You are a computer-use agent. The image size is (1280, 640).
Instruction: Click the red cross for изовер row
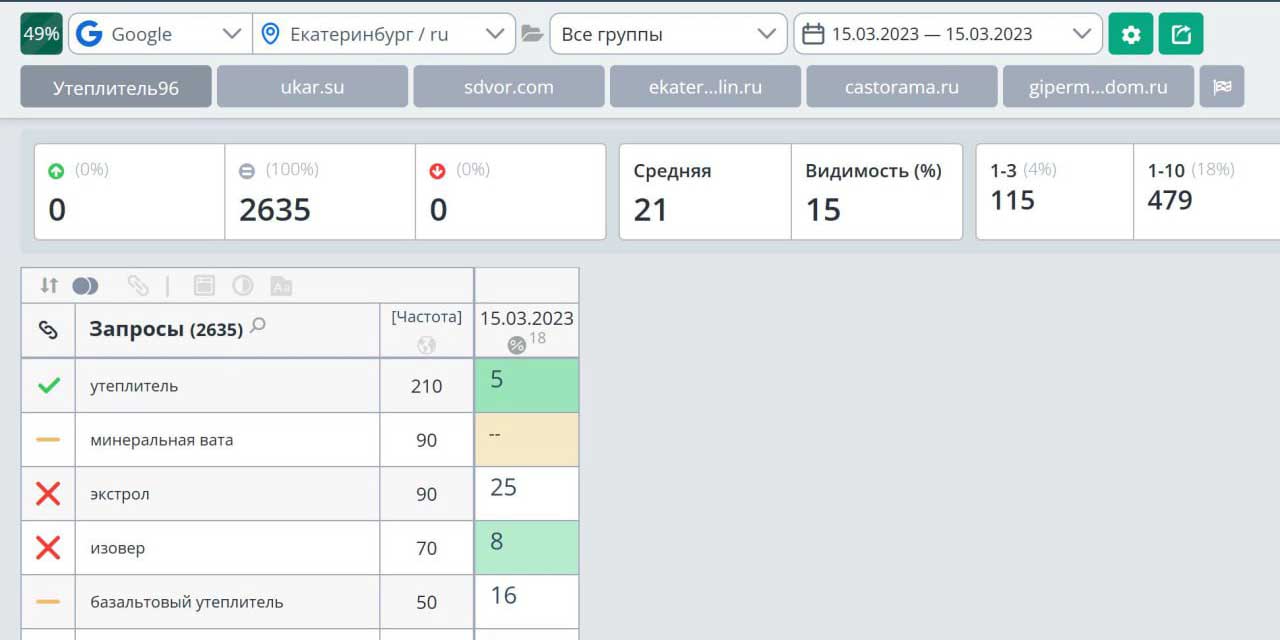point(48,547)
